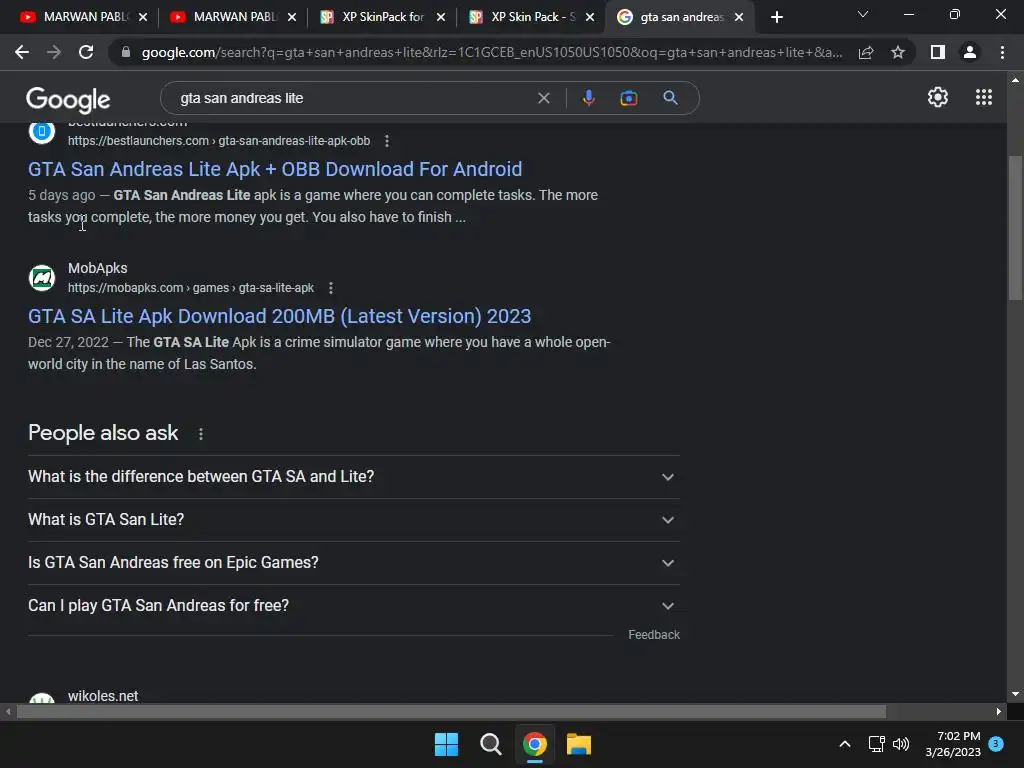
Task: Open network display tray icon
Action: pos(876,744)
